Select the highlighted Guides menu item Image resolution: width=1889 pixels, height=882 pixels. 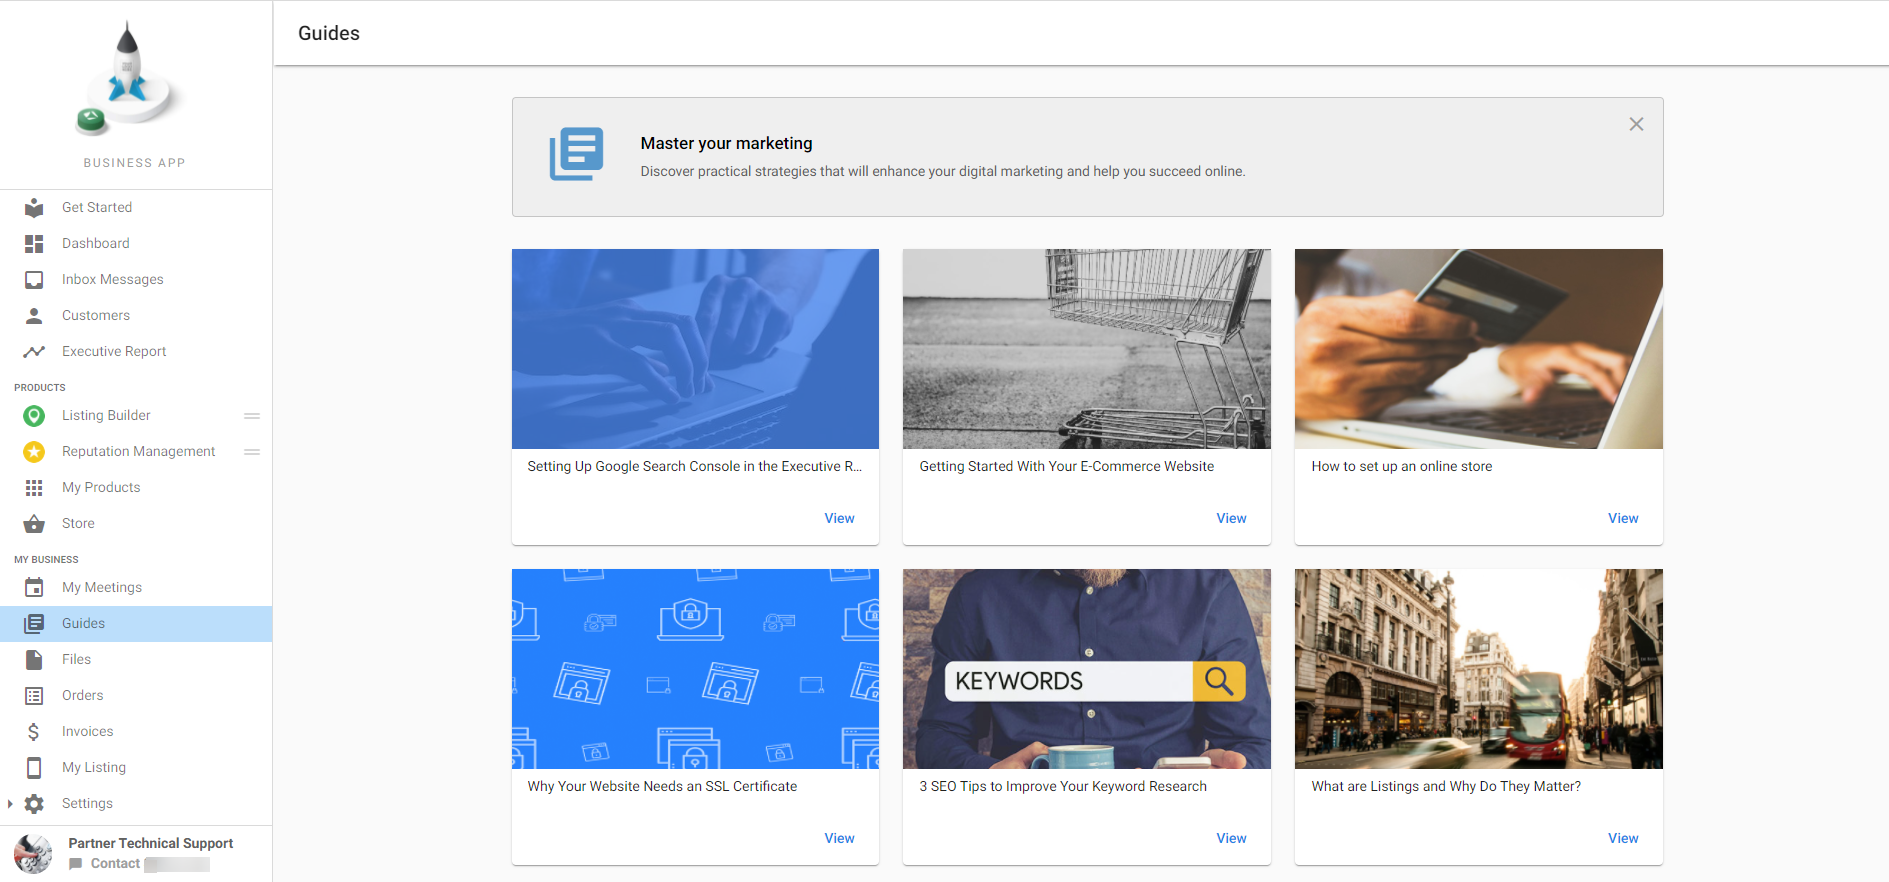(x=136, y=623)
